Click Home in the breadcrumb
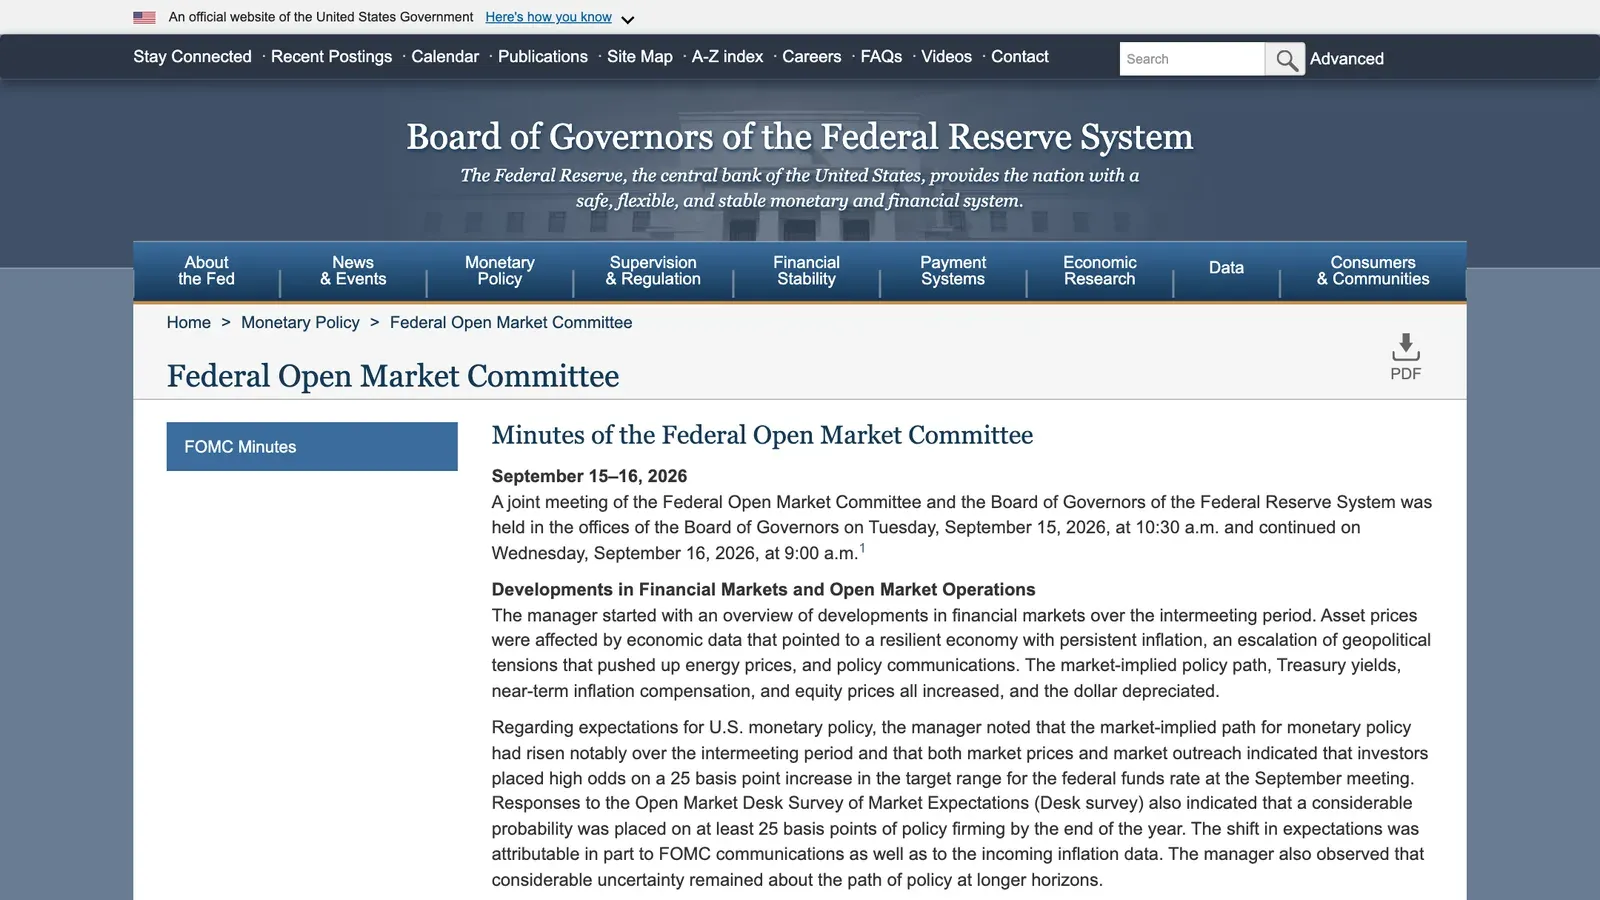This screenshot has height=900, width=1600. point(189,323)
